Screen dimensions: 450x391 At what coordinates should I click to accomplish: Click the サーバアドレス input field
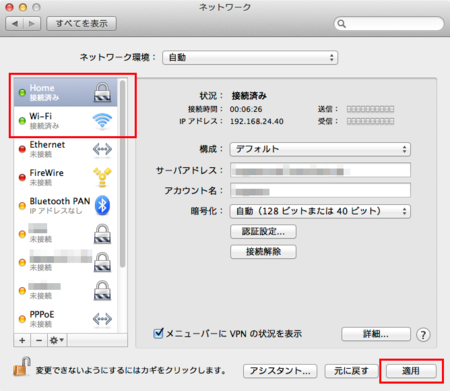(x=320, y=170)
